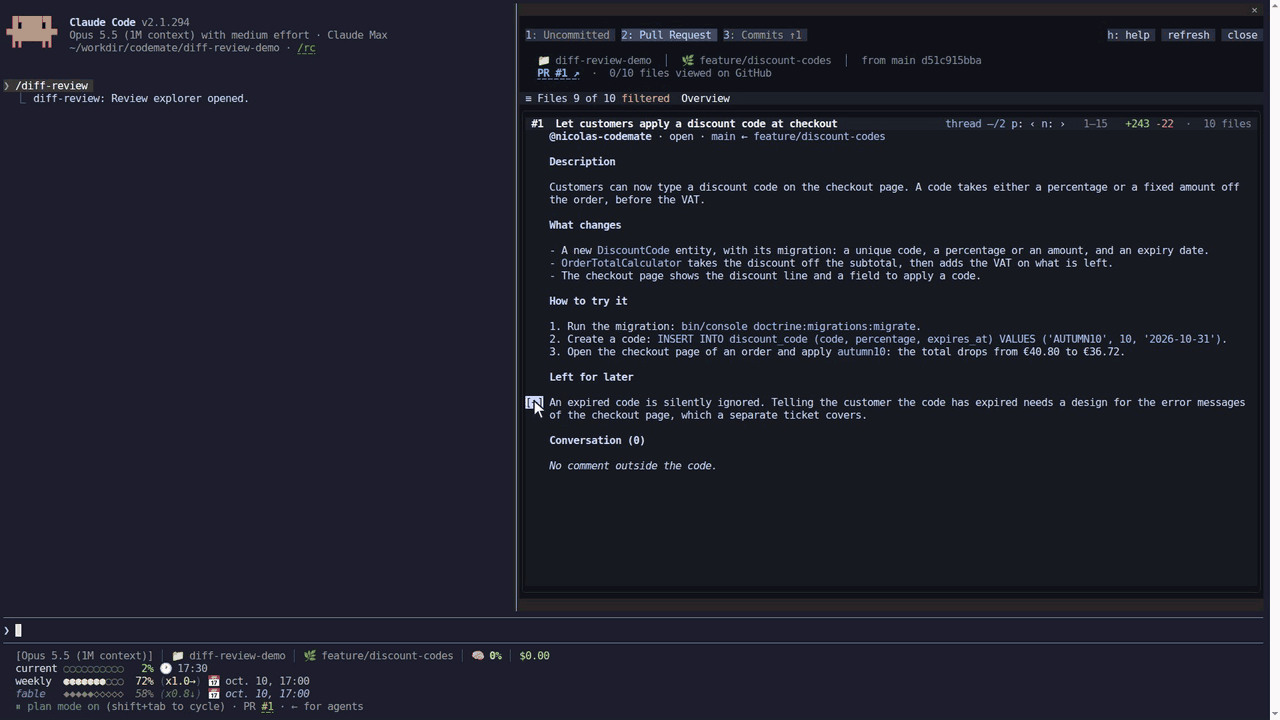Switch to the 1: Uncommitted tab
1280x720 pixels.
[567, 35]
